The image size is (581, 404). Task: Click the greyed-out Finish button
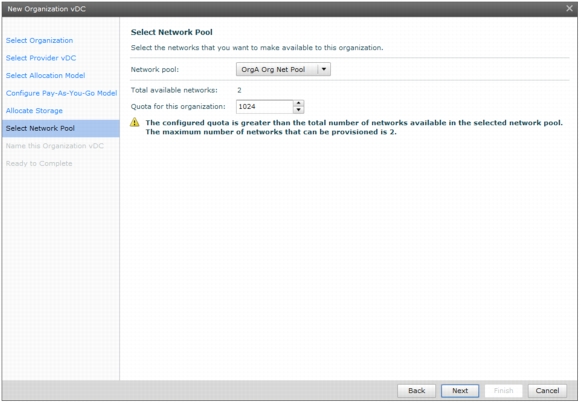click(503, 391)
